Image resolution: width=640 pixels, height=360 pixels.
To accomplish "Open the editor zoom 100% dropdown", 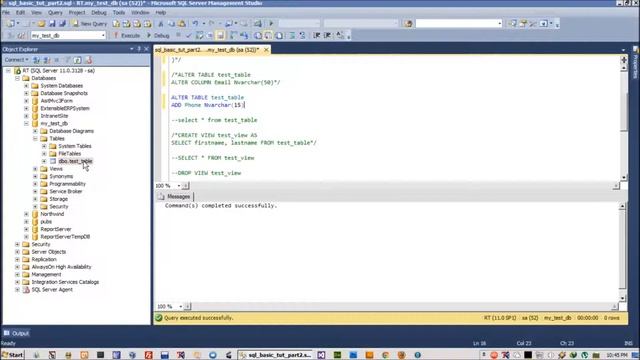I will pyautogui.click(x=179, y=186).
